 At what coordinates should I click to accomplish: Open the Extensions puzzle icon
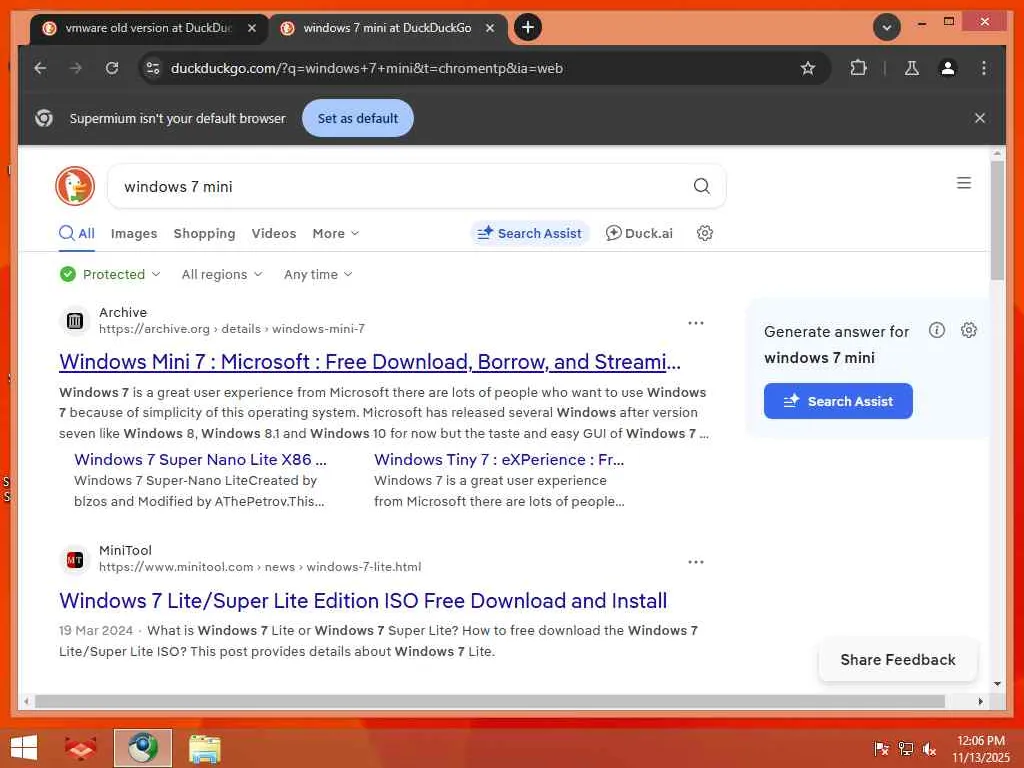(858, 68)
